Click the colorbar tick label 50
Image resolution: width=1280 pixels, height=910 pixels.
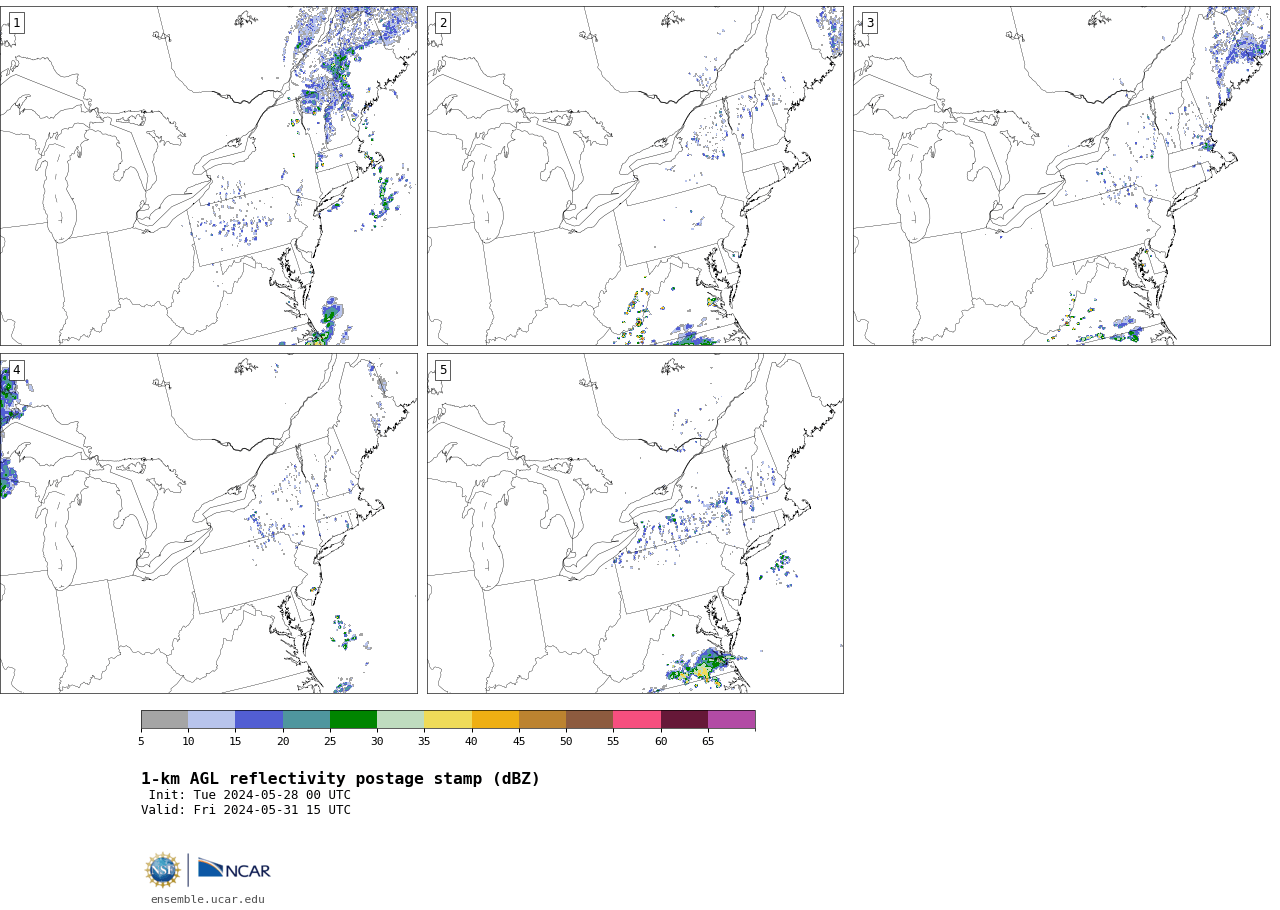566,741
